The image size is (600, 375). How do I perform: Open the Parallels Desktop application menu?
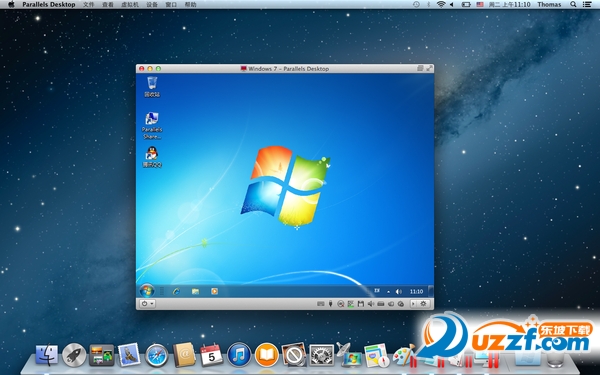[x=49, y=5]
